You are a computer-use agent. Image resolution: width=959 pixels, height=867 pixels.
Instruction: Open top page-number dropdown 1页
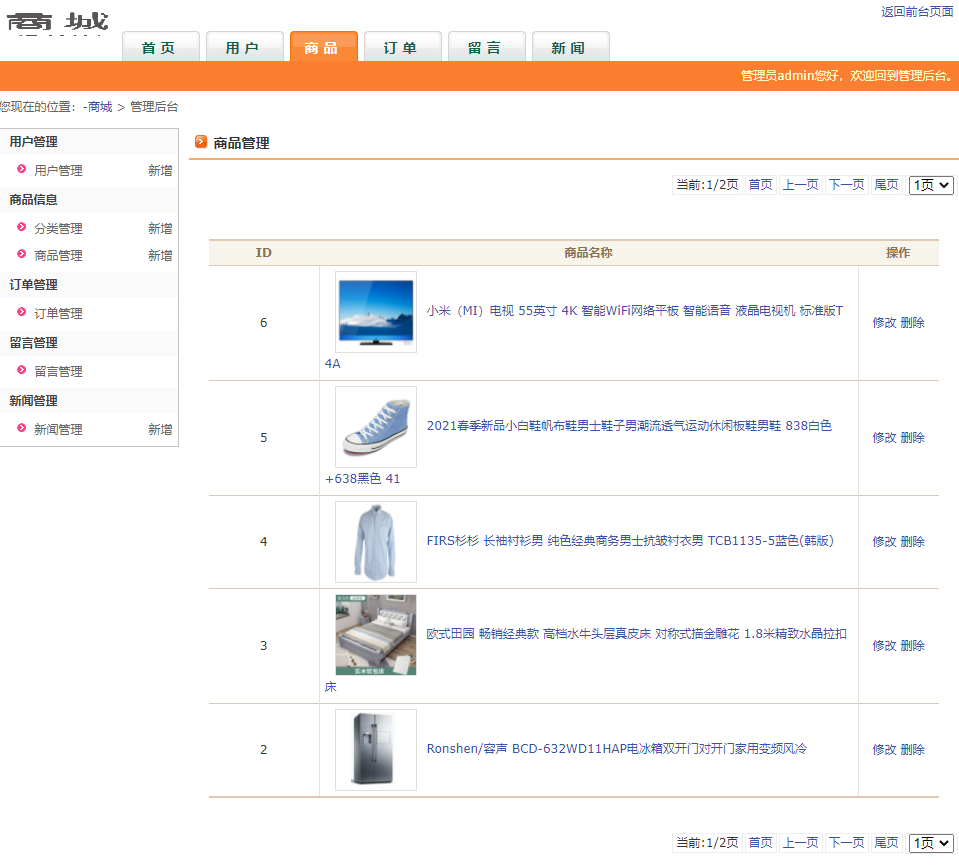pyautogui.click(x=931, y=185)
